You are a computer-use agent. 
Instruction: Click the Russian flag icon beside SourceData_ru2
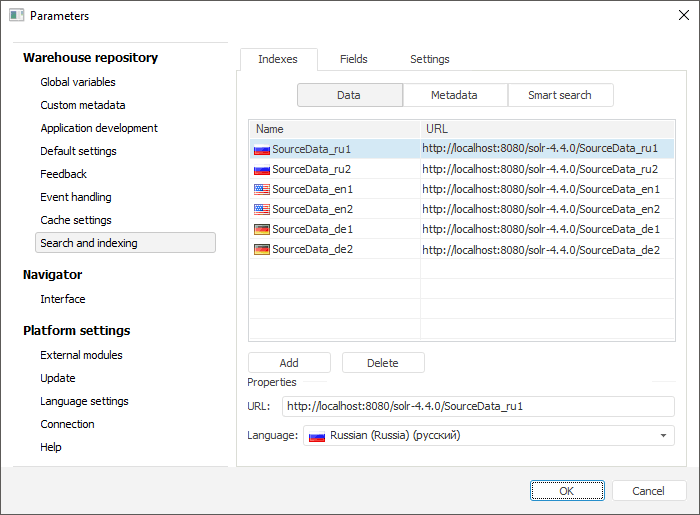click(x=262, y=169)
